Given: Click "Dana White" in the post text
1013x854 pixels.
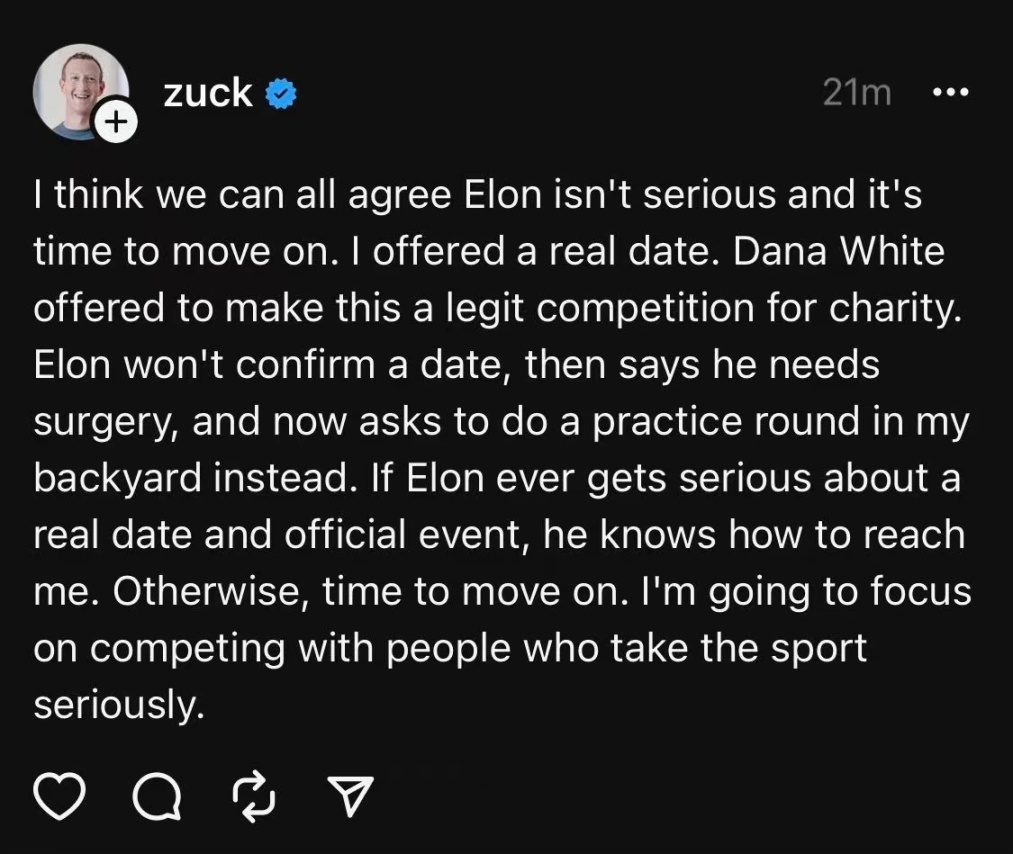Looking at the screenshot, I should click(x=839, y=251).
